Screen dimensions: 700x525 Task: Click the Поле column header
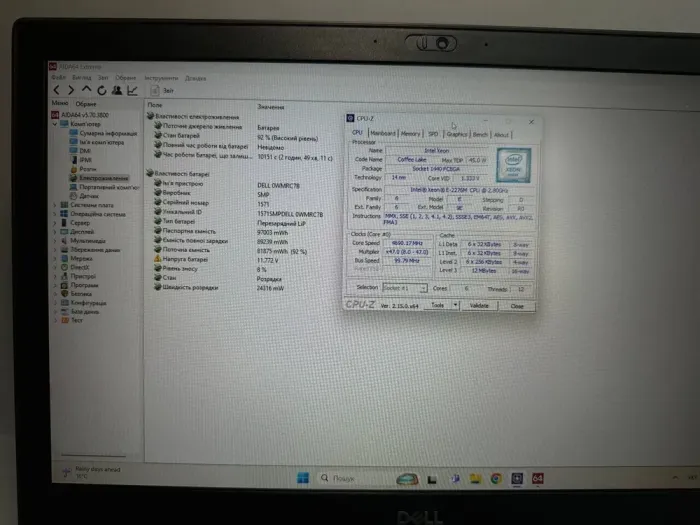[x=155, y=105]
